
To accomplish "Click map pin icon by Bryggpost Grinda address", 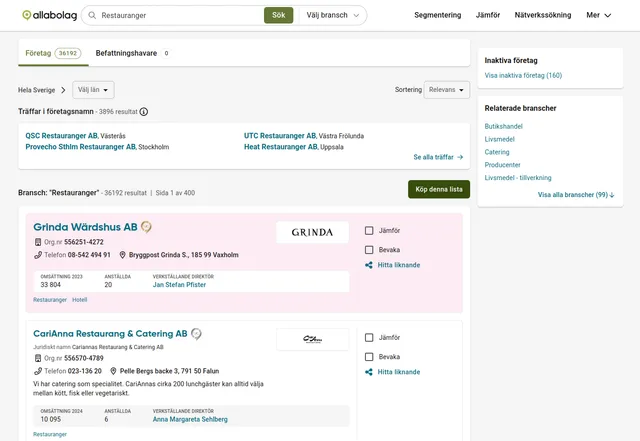I will point(122,255).
